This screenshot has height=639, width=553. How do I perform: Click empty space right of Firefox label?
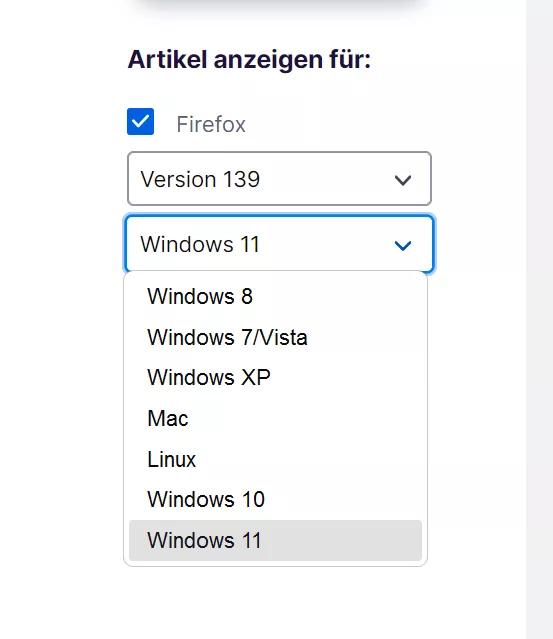(x=338, y=124)
